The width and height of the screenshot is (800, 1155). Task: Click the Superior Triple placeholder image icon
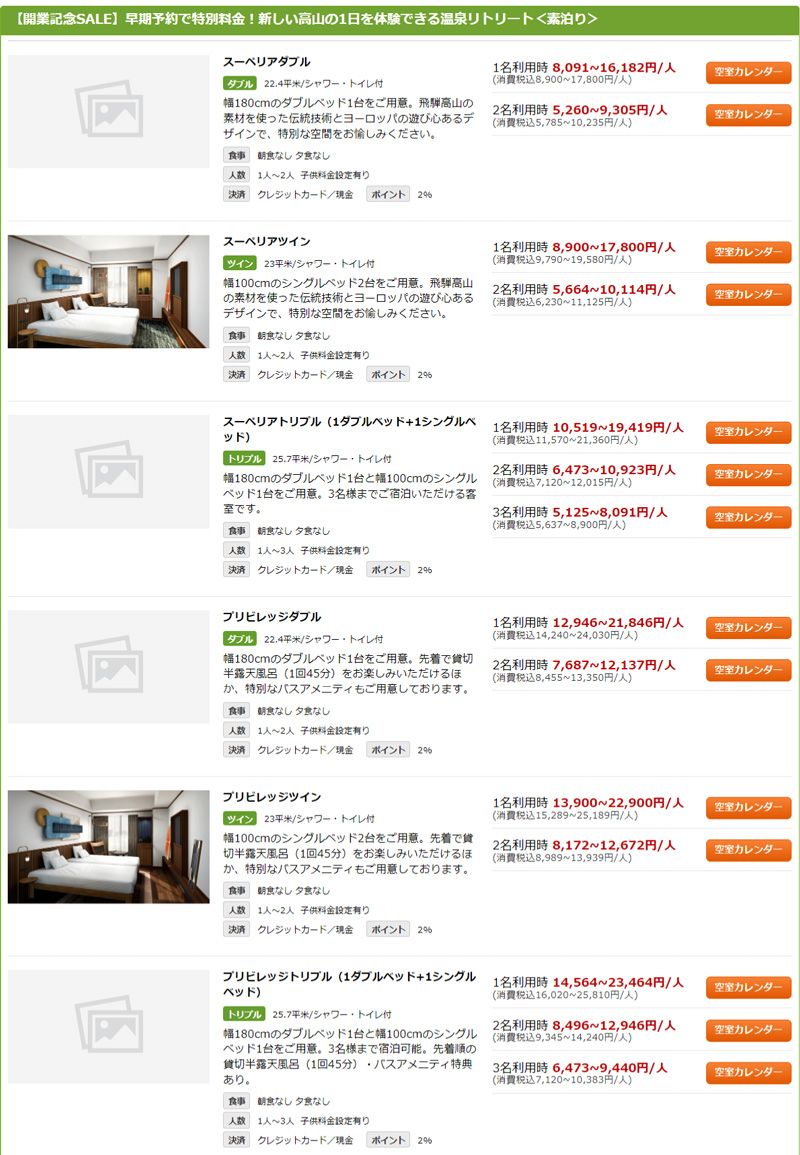108,471
